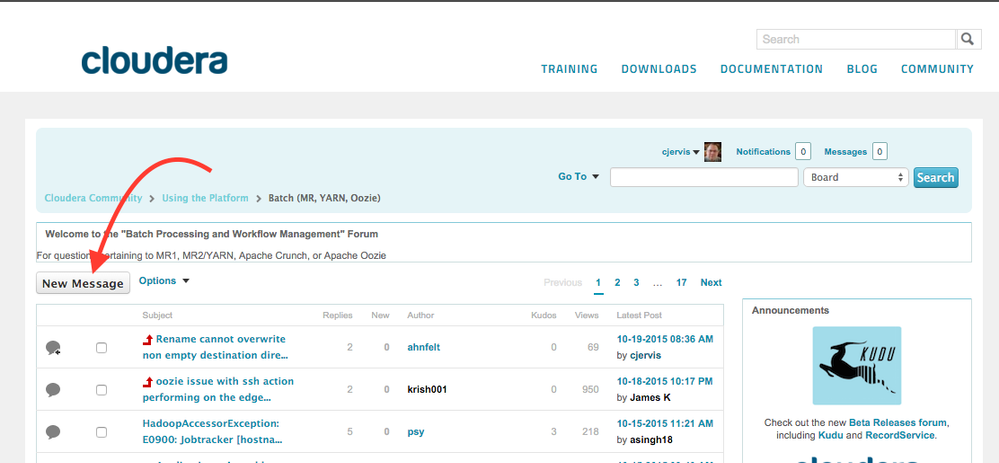Open latest post dated 10-15-2015 11:21 AM
The width and height of the screenshot is (999, 463).
(665, 424)
